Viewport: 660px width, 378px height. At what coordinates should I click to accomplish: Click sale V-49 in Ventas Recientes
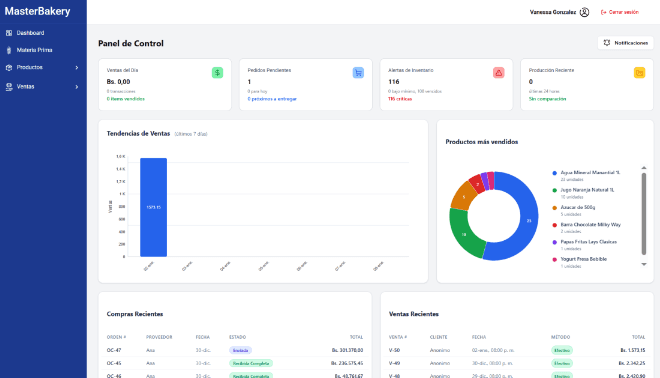(394, 363)
